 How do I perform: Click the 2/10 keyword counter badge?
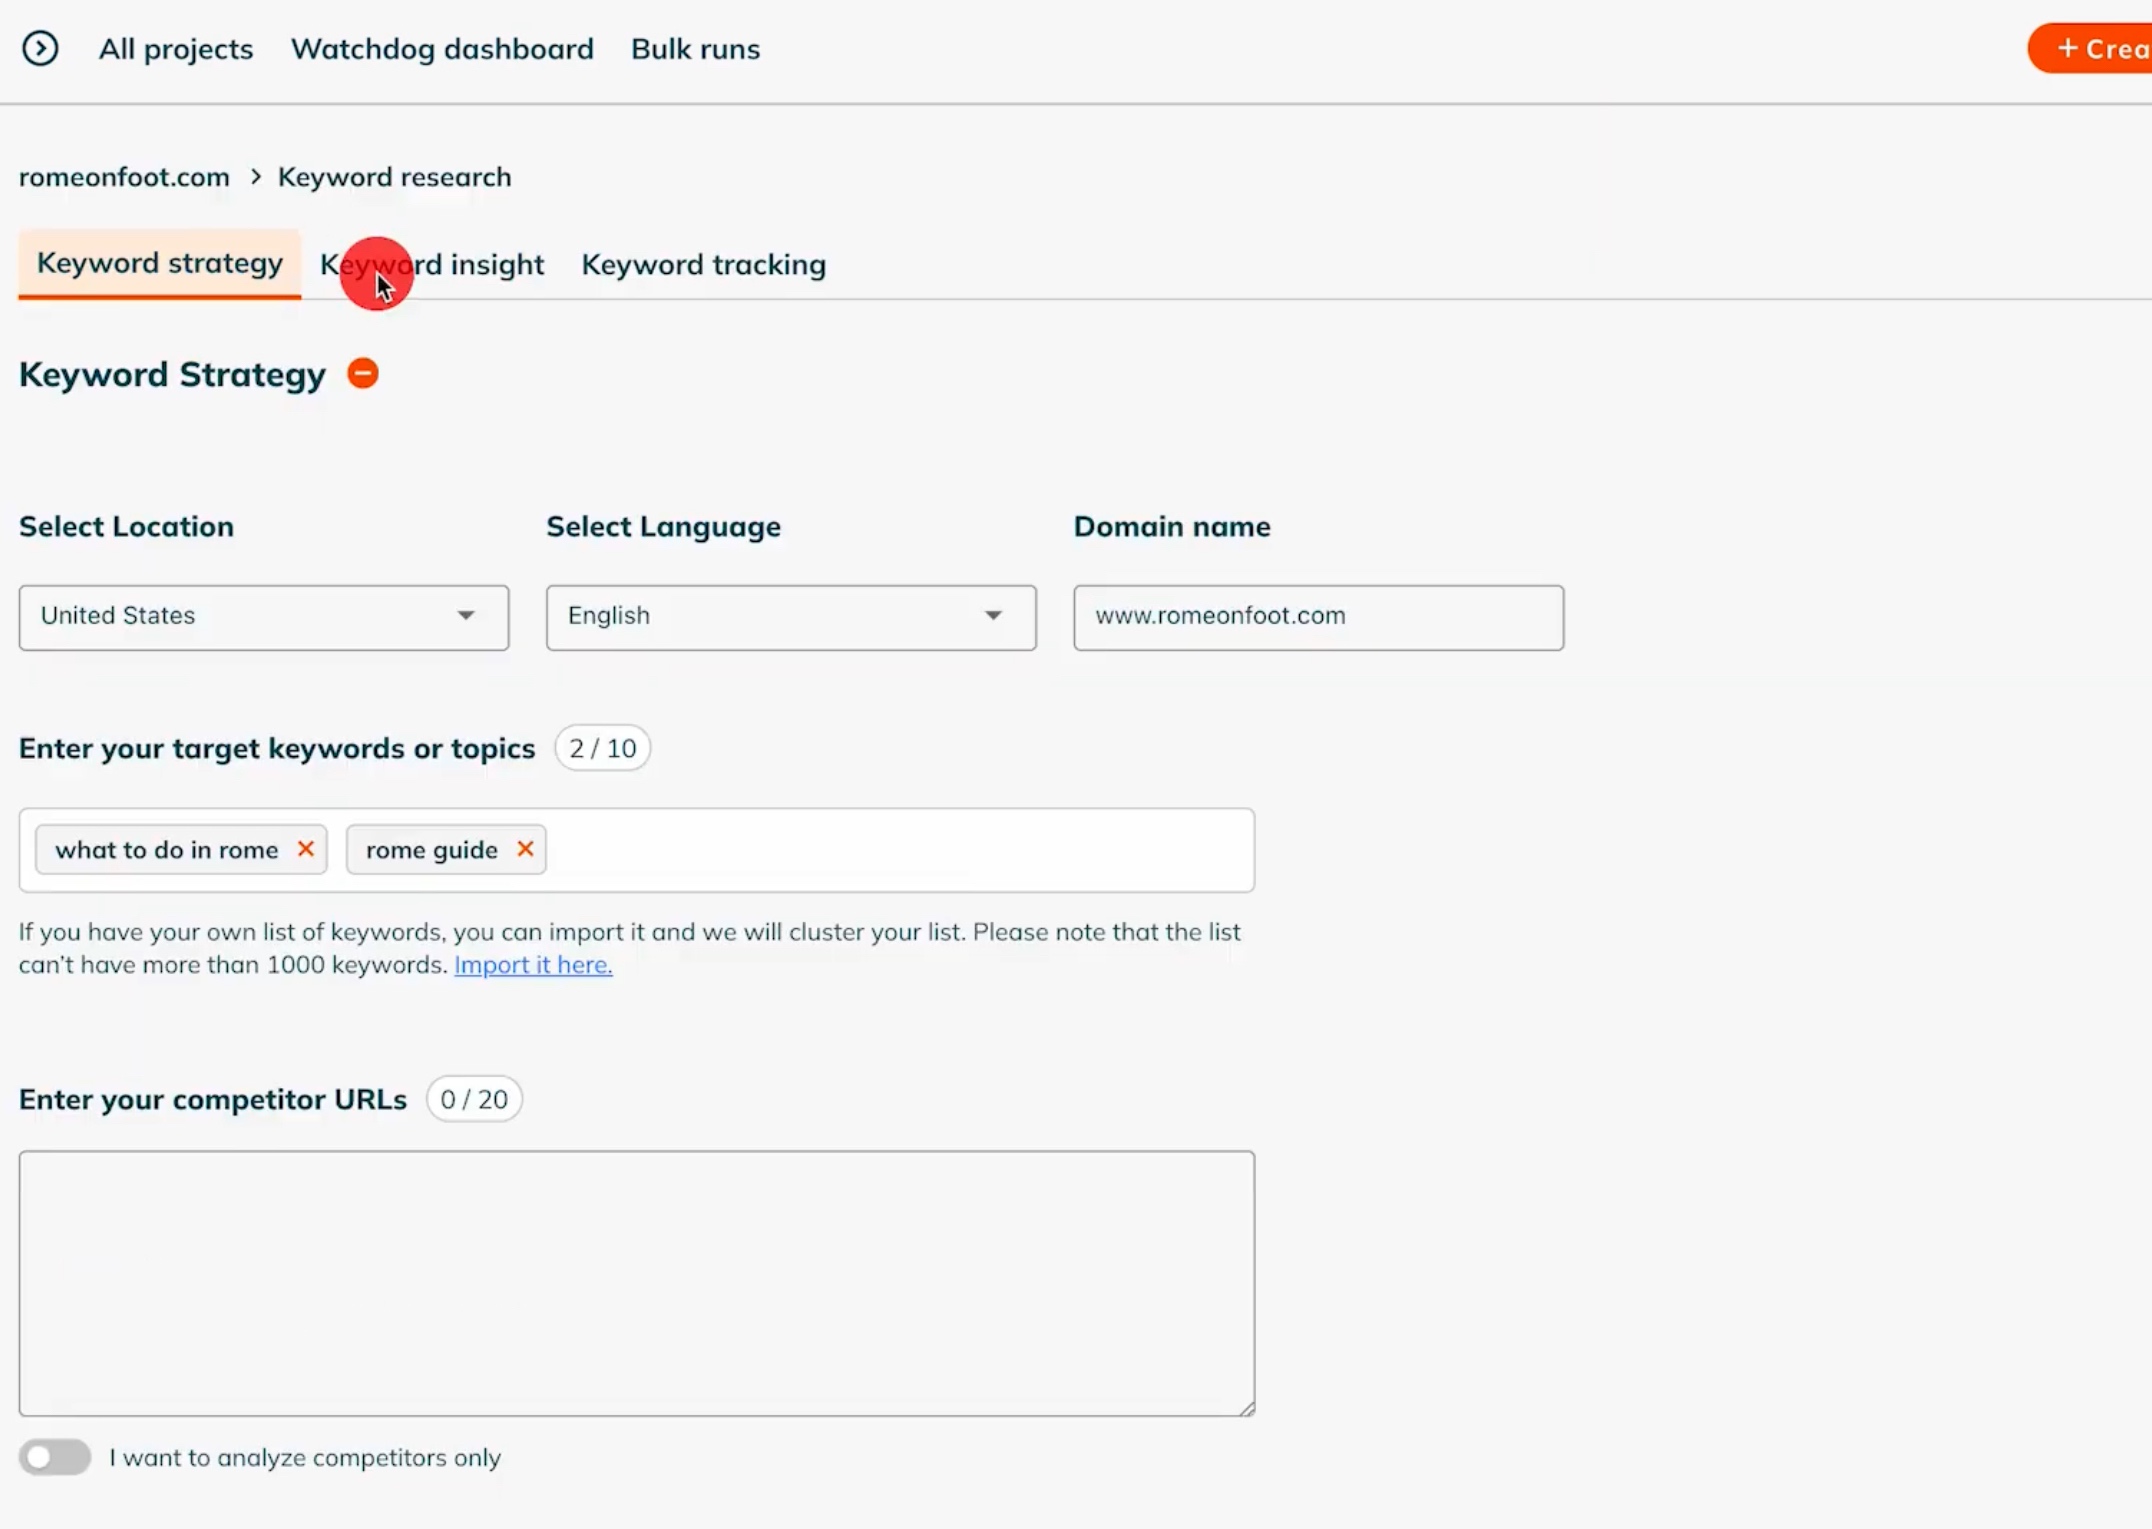pyautogui.click(x=601, y=747)
